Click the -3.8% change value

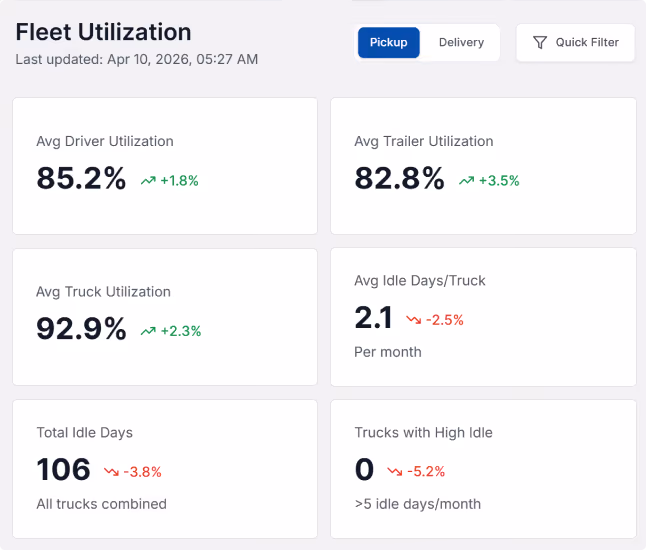[x=142, y=472]
